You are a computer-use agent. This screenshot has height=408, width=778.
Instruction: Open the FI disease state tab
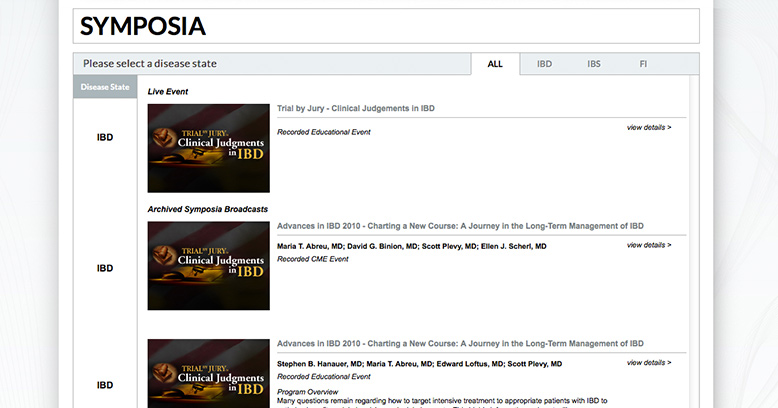[x=643, y=64]
